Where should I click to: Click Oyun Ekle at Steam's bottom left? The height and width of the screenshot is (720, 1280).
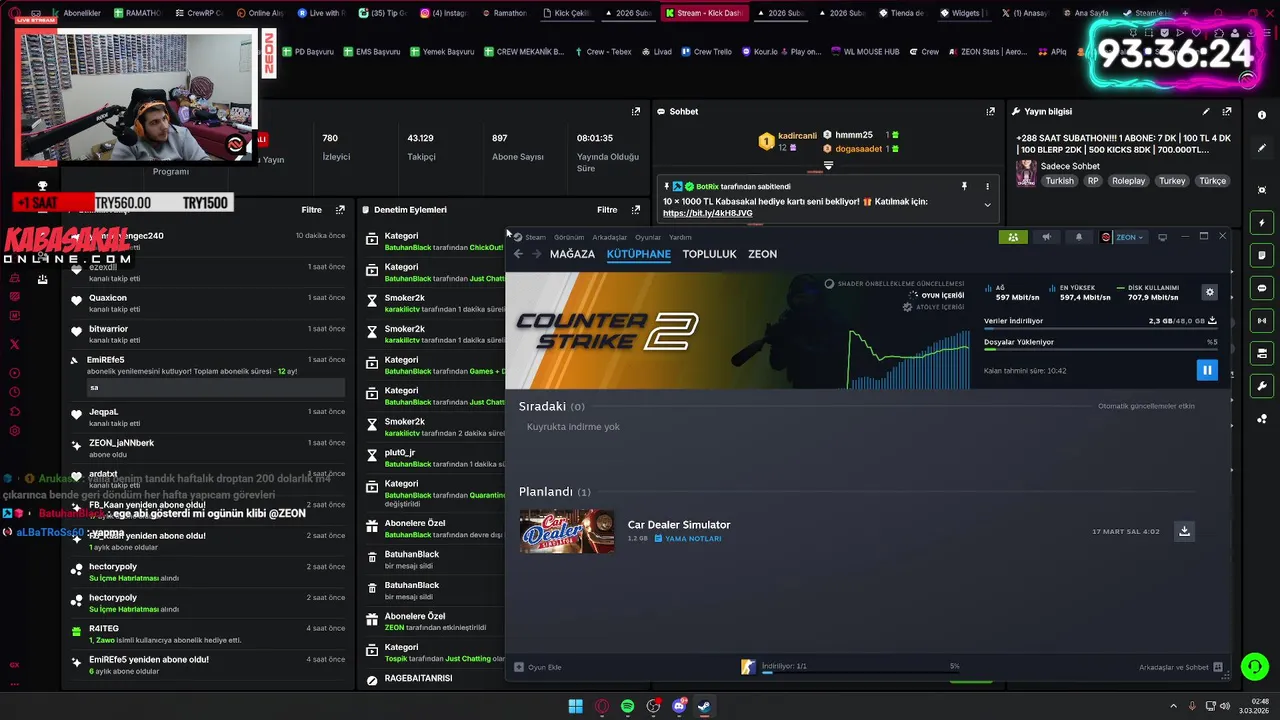click(538, 667)
